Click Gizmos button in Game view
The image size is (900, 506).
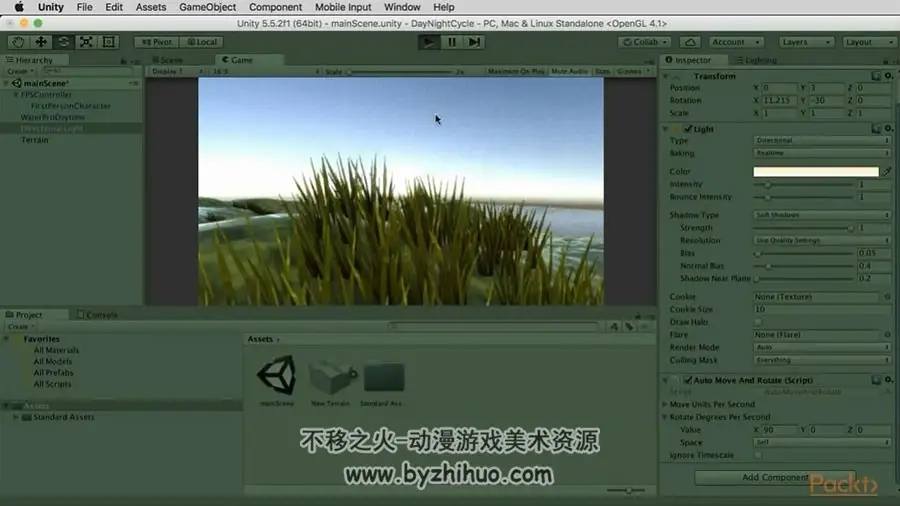tap(634, 71)
